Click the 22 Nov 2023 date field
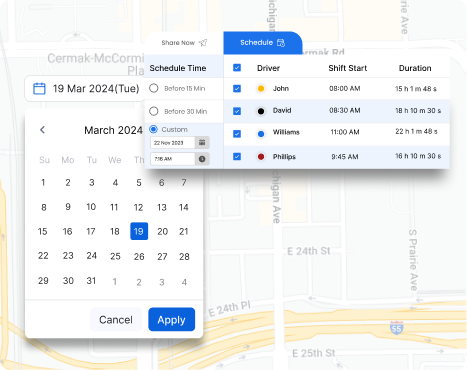The width and height of the screenshot is (467, 370). (x=172, y=143)
